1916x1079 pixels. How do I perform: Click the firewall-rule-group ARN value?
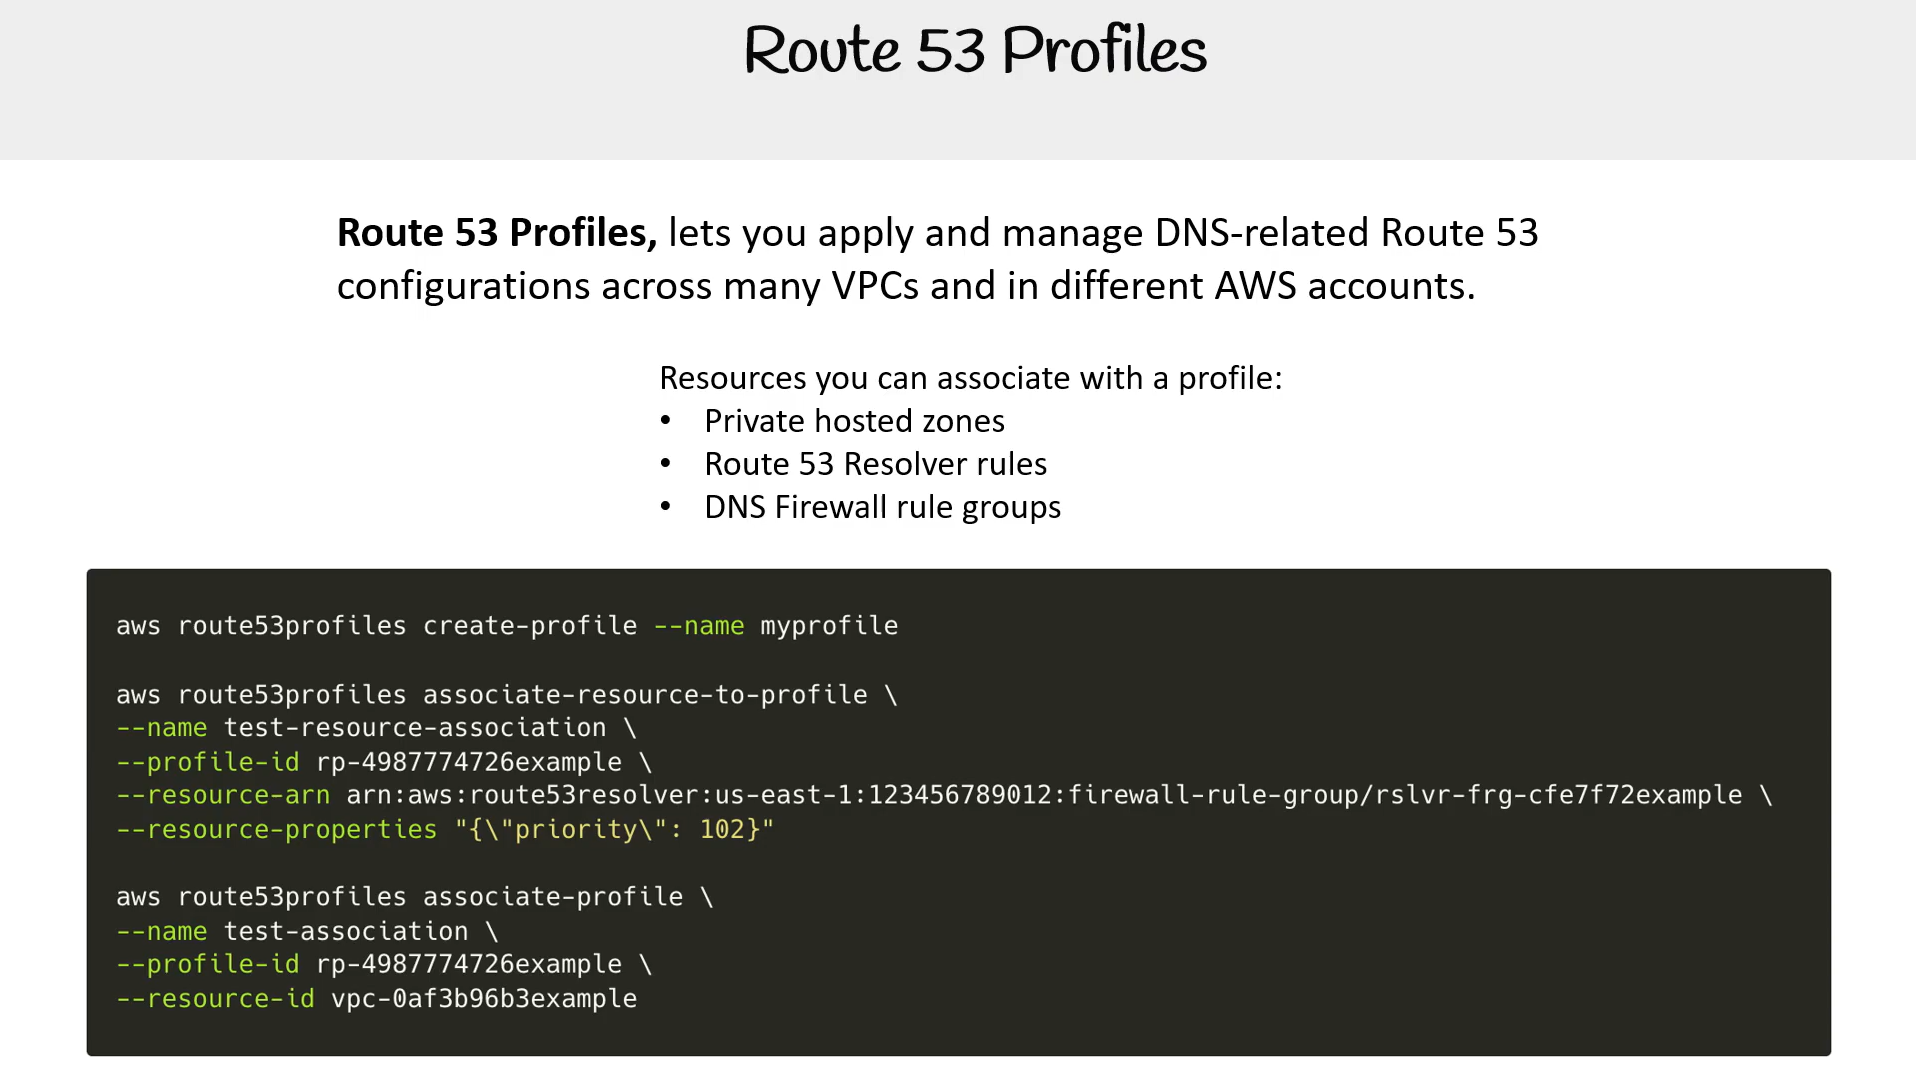pyautogui.click(x=1044, y=795)
